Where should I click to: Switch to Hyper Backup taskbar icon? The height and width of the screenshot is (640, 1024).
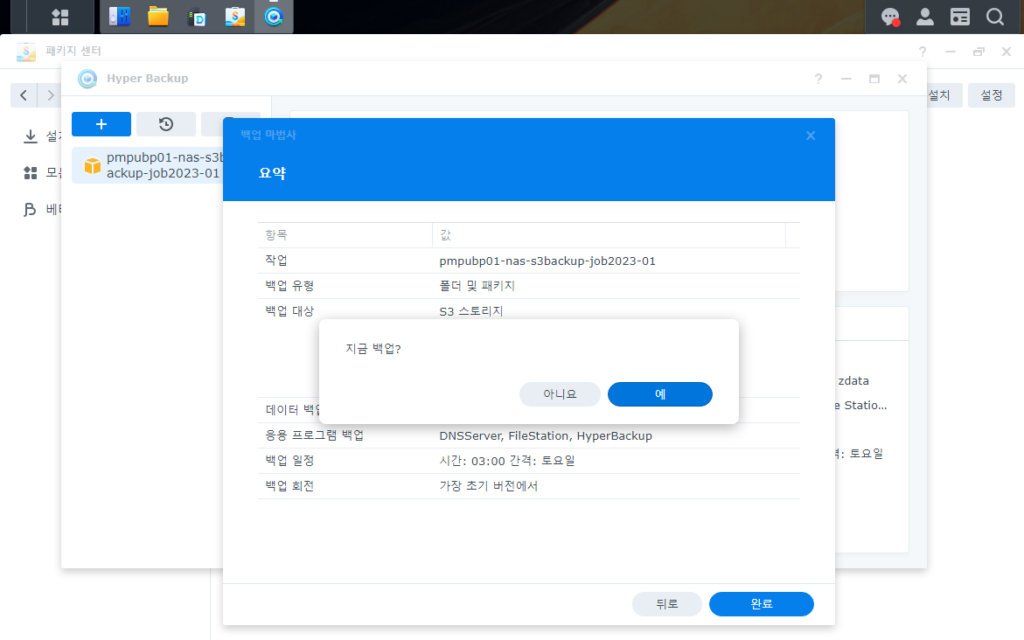[274, 16]
